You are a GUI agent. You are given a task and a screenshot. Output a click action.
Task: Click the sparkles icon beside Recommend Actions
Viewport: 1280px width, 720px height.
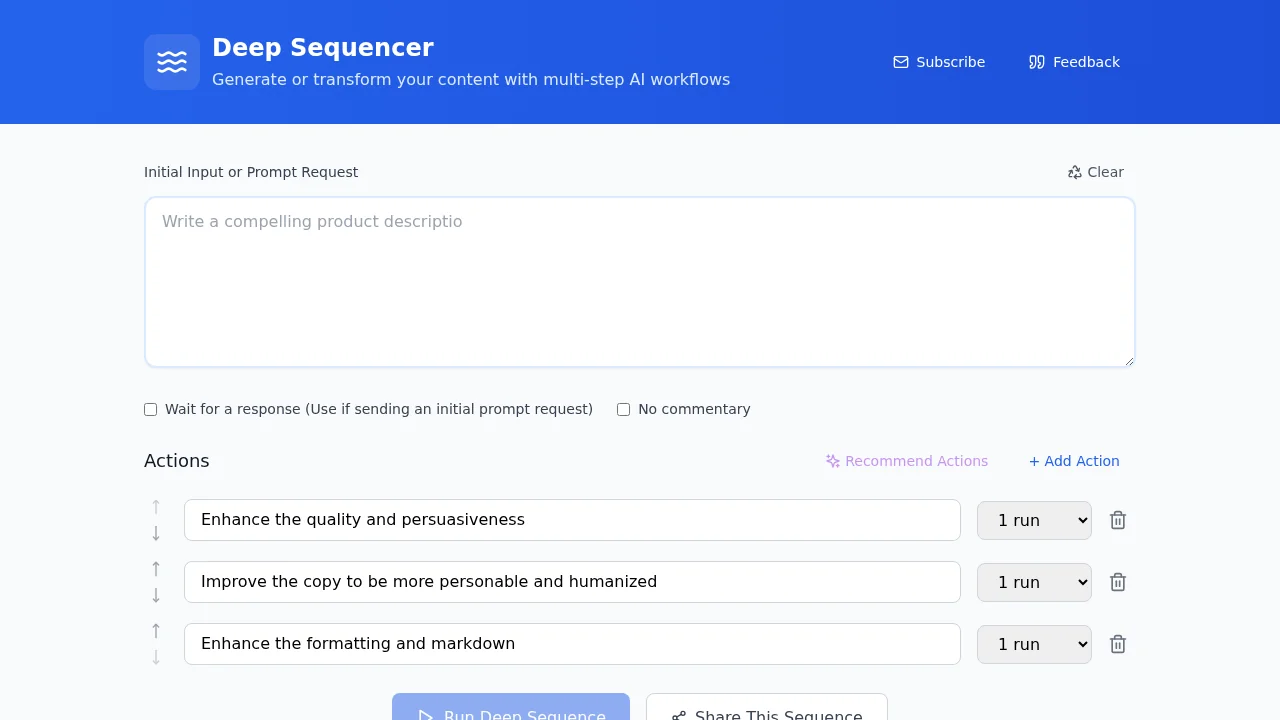click(832, 461)
